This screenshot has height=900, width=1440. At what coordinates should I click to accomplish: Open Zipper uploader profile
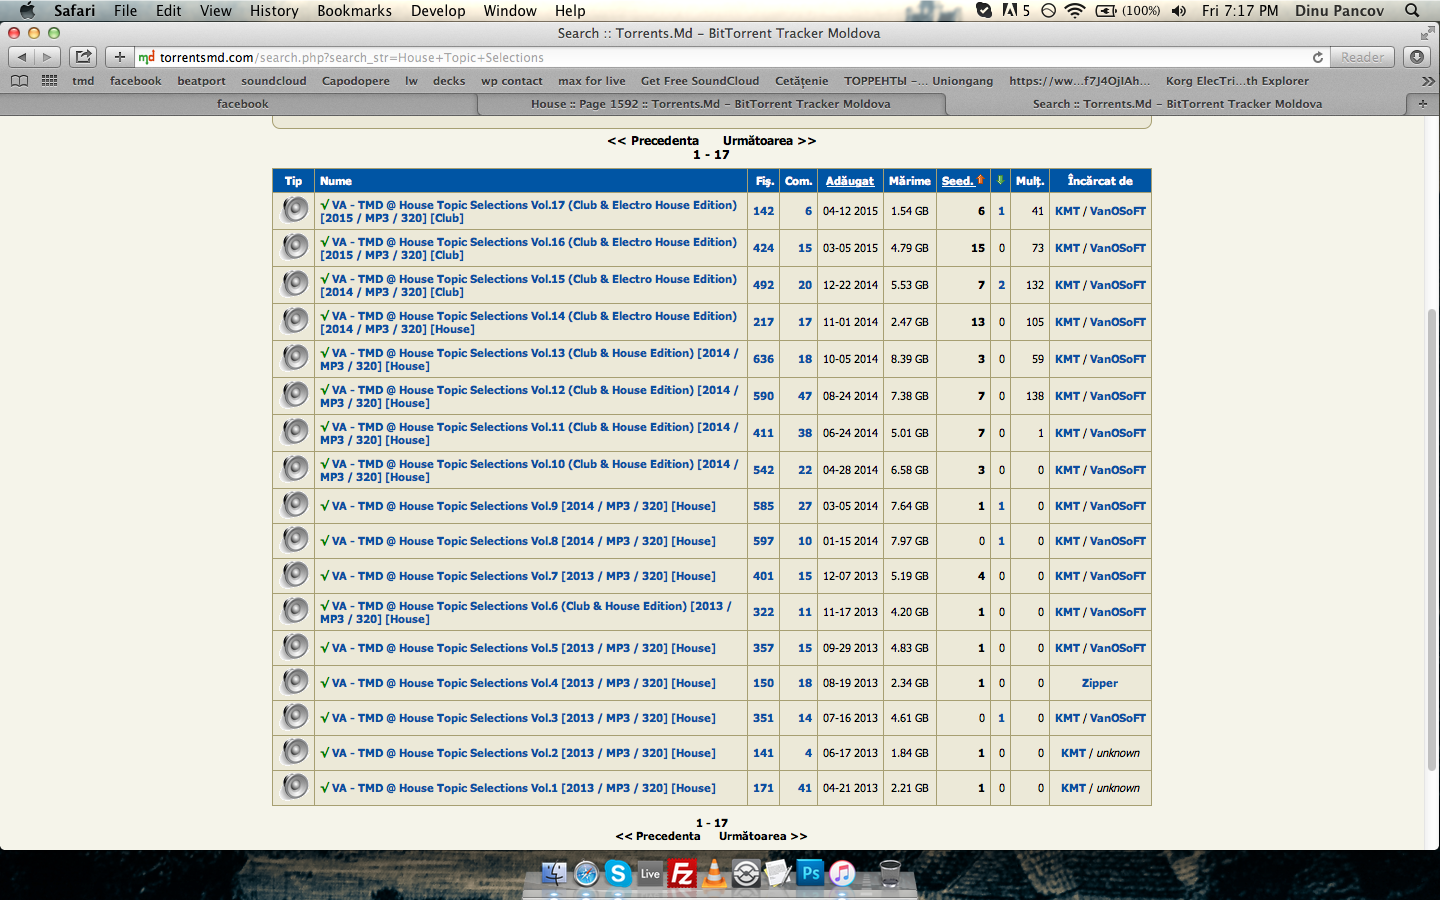[1100, 683]
